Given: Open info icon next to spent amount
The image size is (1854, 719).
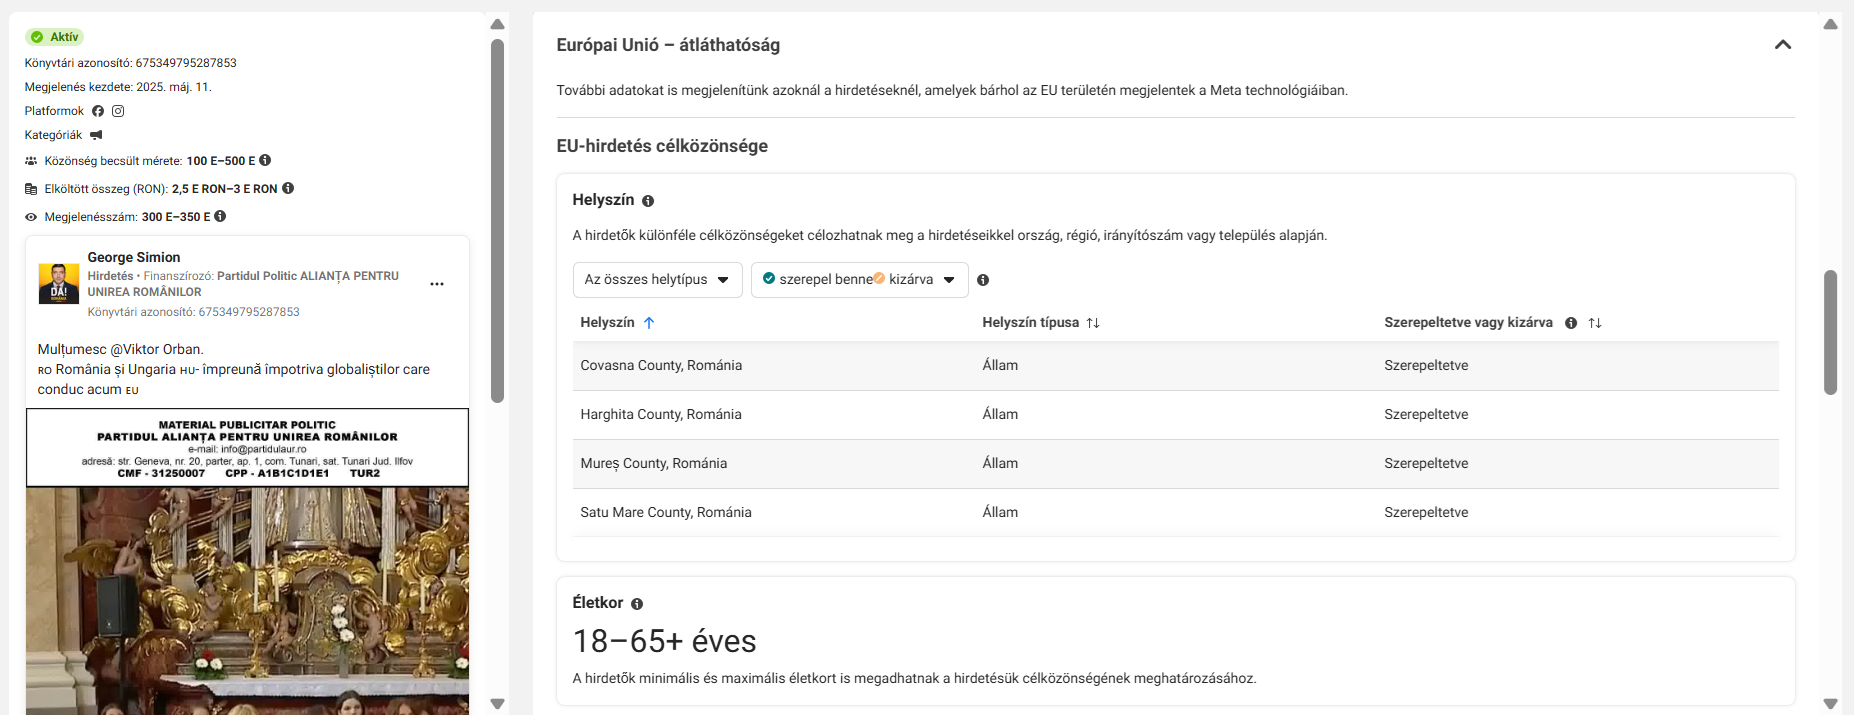Looking at the screenshot, I should coord(288,188).
